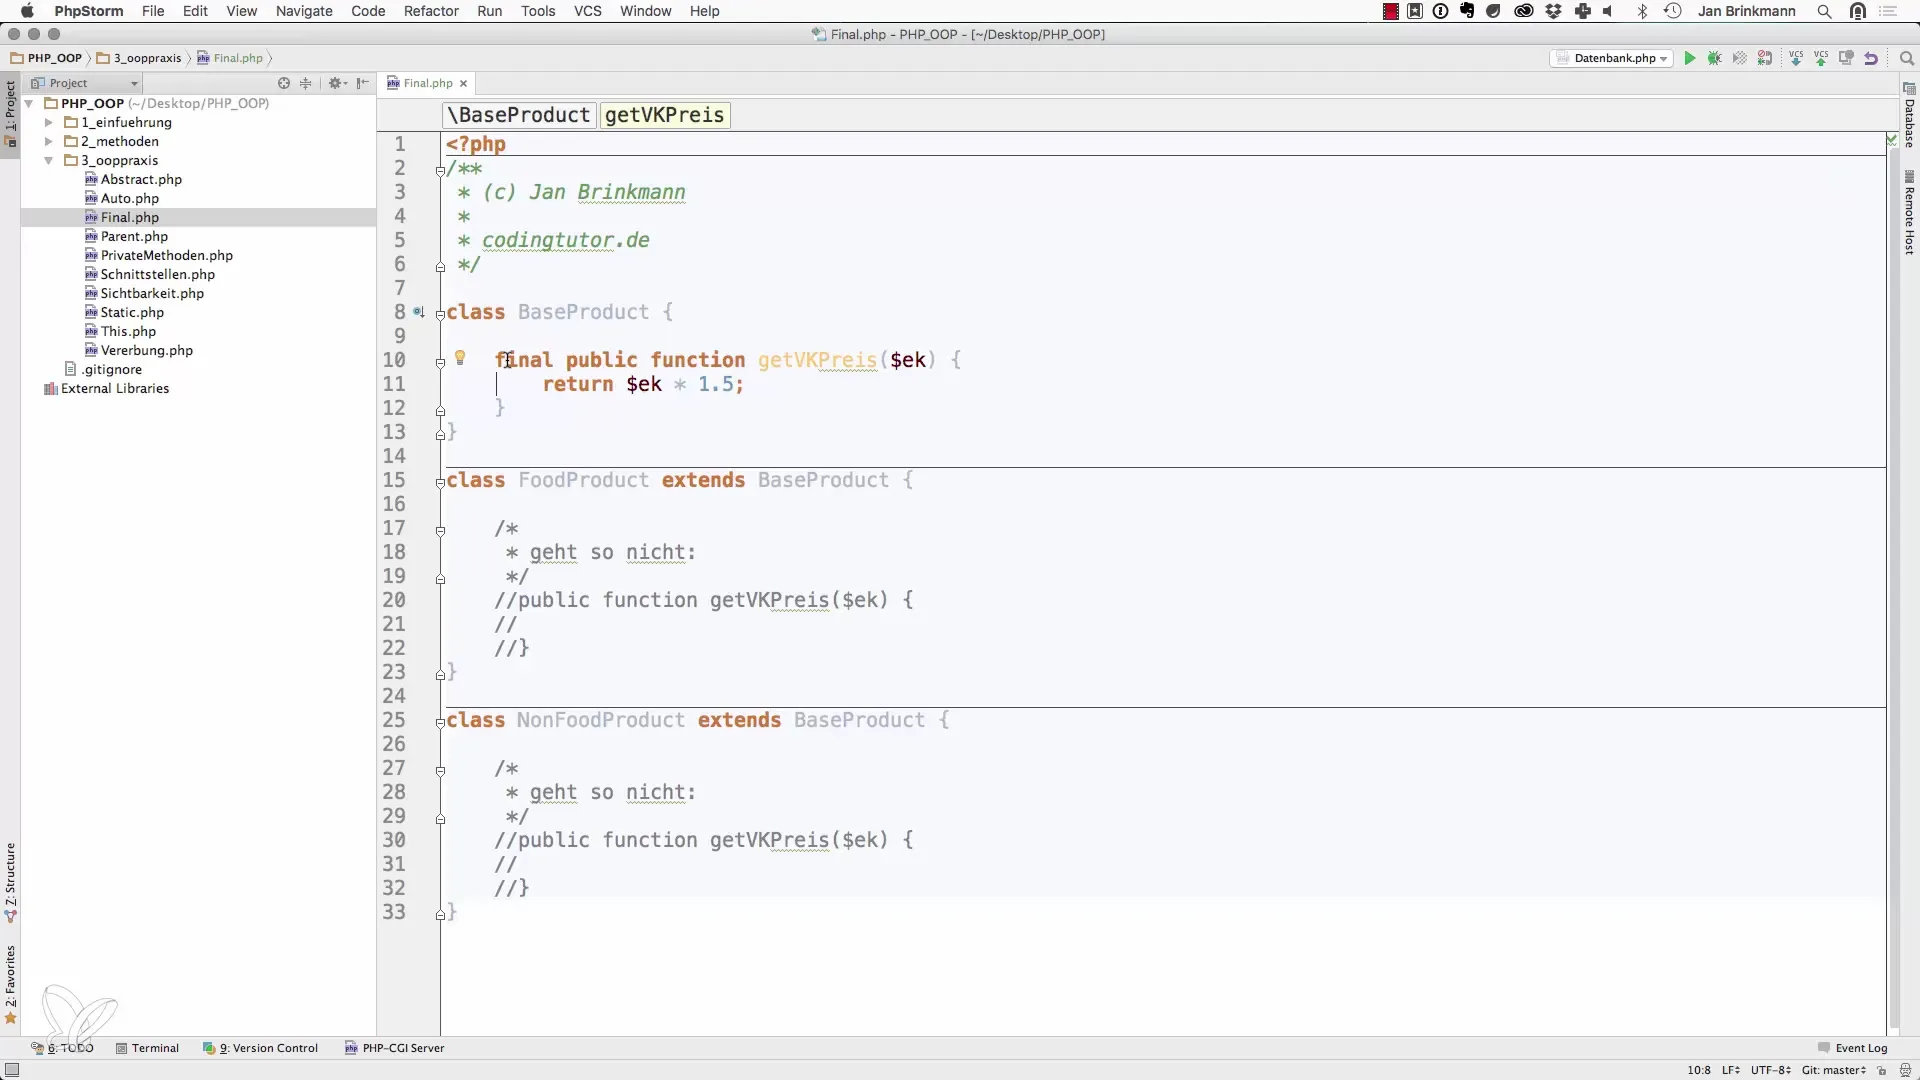Open the 6: TODO tool window
1920x1080 pixels.
tap(62, 1048)
